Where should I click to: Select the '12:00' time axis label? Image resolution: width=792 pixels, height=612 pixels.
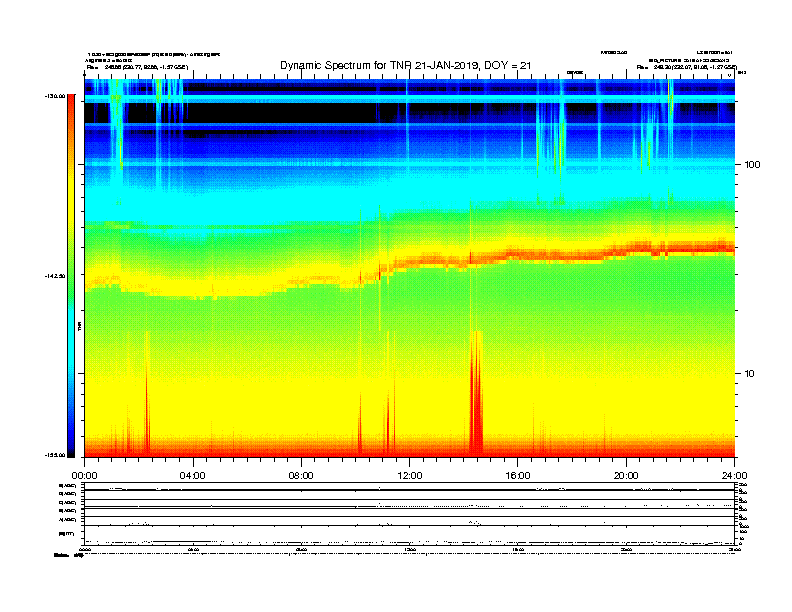pyautogui.click(x=410, y=476)
